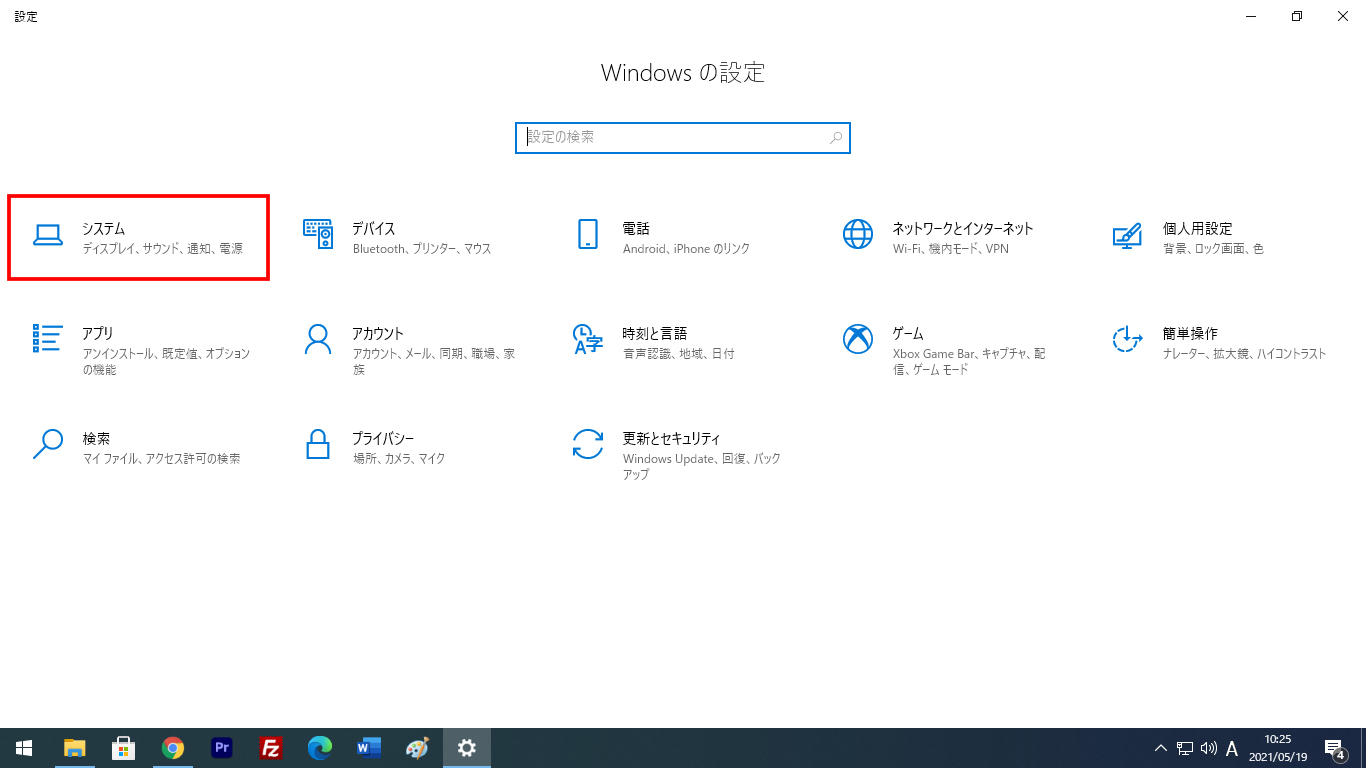Open FileZilla from the taskbar
1366x768 pixels.
point(270,748)
